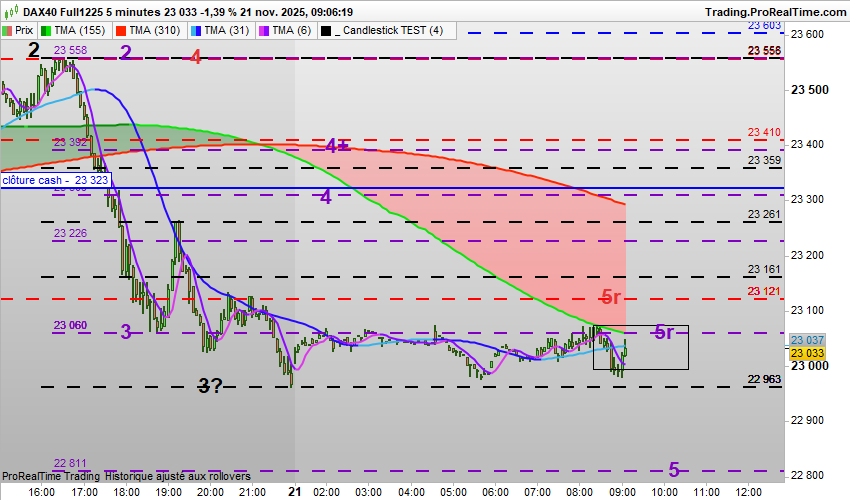The image size is (850, 500).
Task: Select the TMA (310) legend label
Action: [154, 31]
